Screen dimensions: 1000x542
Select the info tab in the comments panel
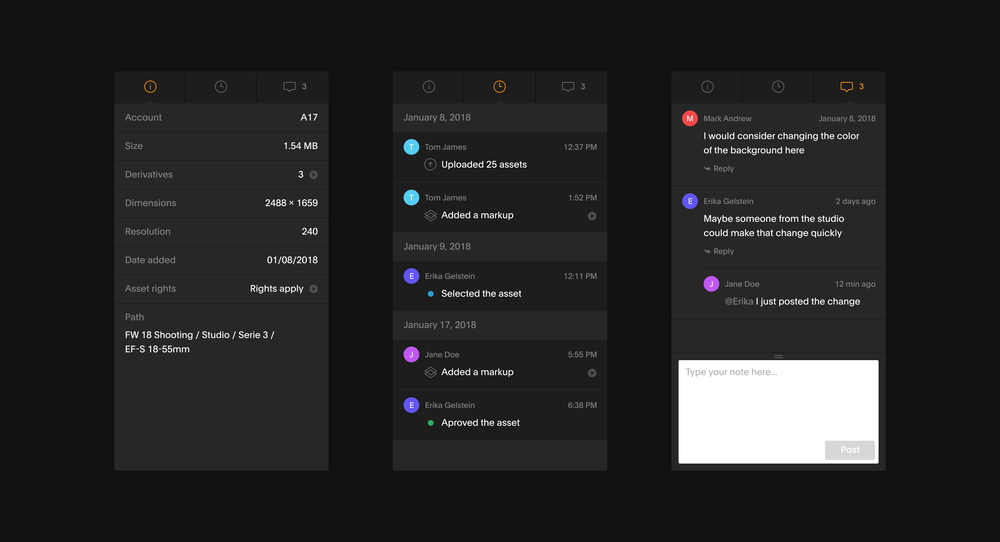tap(707, 87)
